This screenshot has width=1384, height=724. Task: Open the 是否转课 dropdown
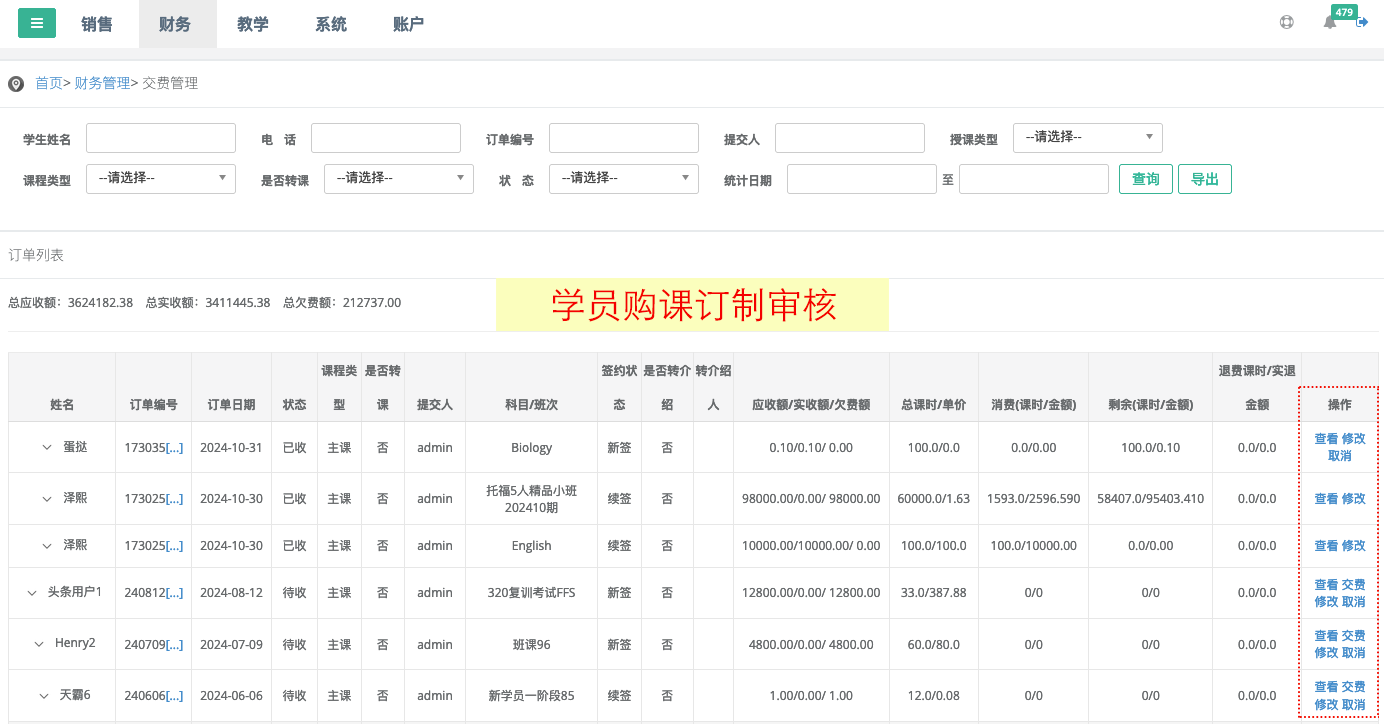398,178
